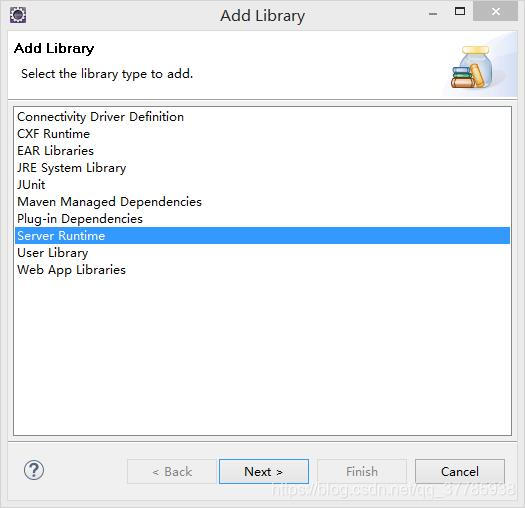The image size is (525, 508).
Task: Maximize the Add Library window
Action: (460, 12)
